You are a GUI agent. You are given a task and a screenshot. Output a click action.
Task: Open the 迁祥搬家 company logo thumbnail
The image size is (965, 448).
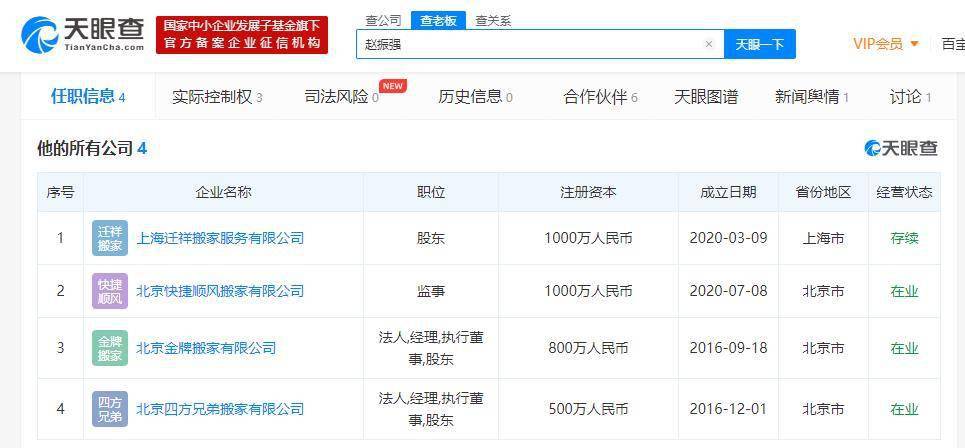point(110,238)
